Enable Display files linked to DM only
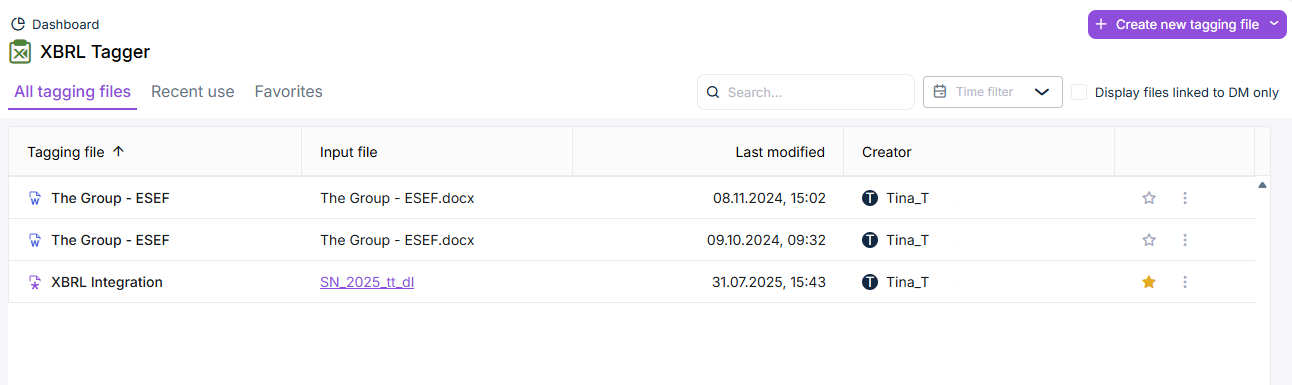1292x385 pixels. (1079, 92)
